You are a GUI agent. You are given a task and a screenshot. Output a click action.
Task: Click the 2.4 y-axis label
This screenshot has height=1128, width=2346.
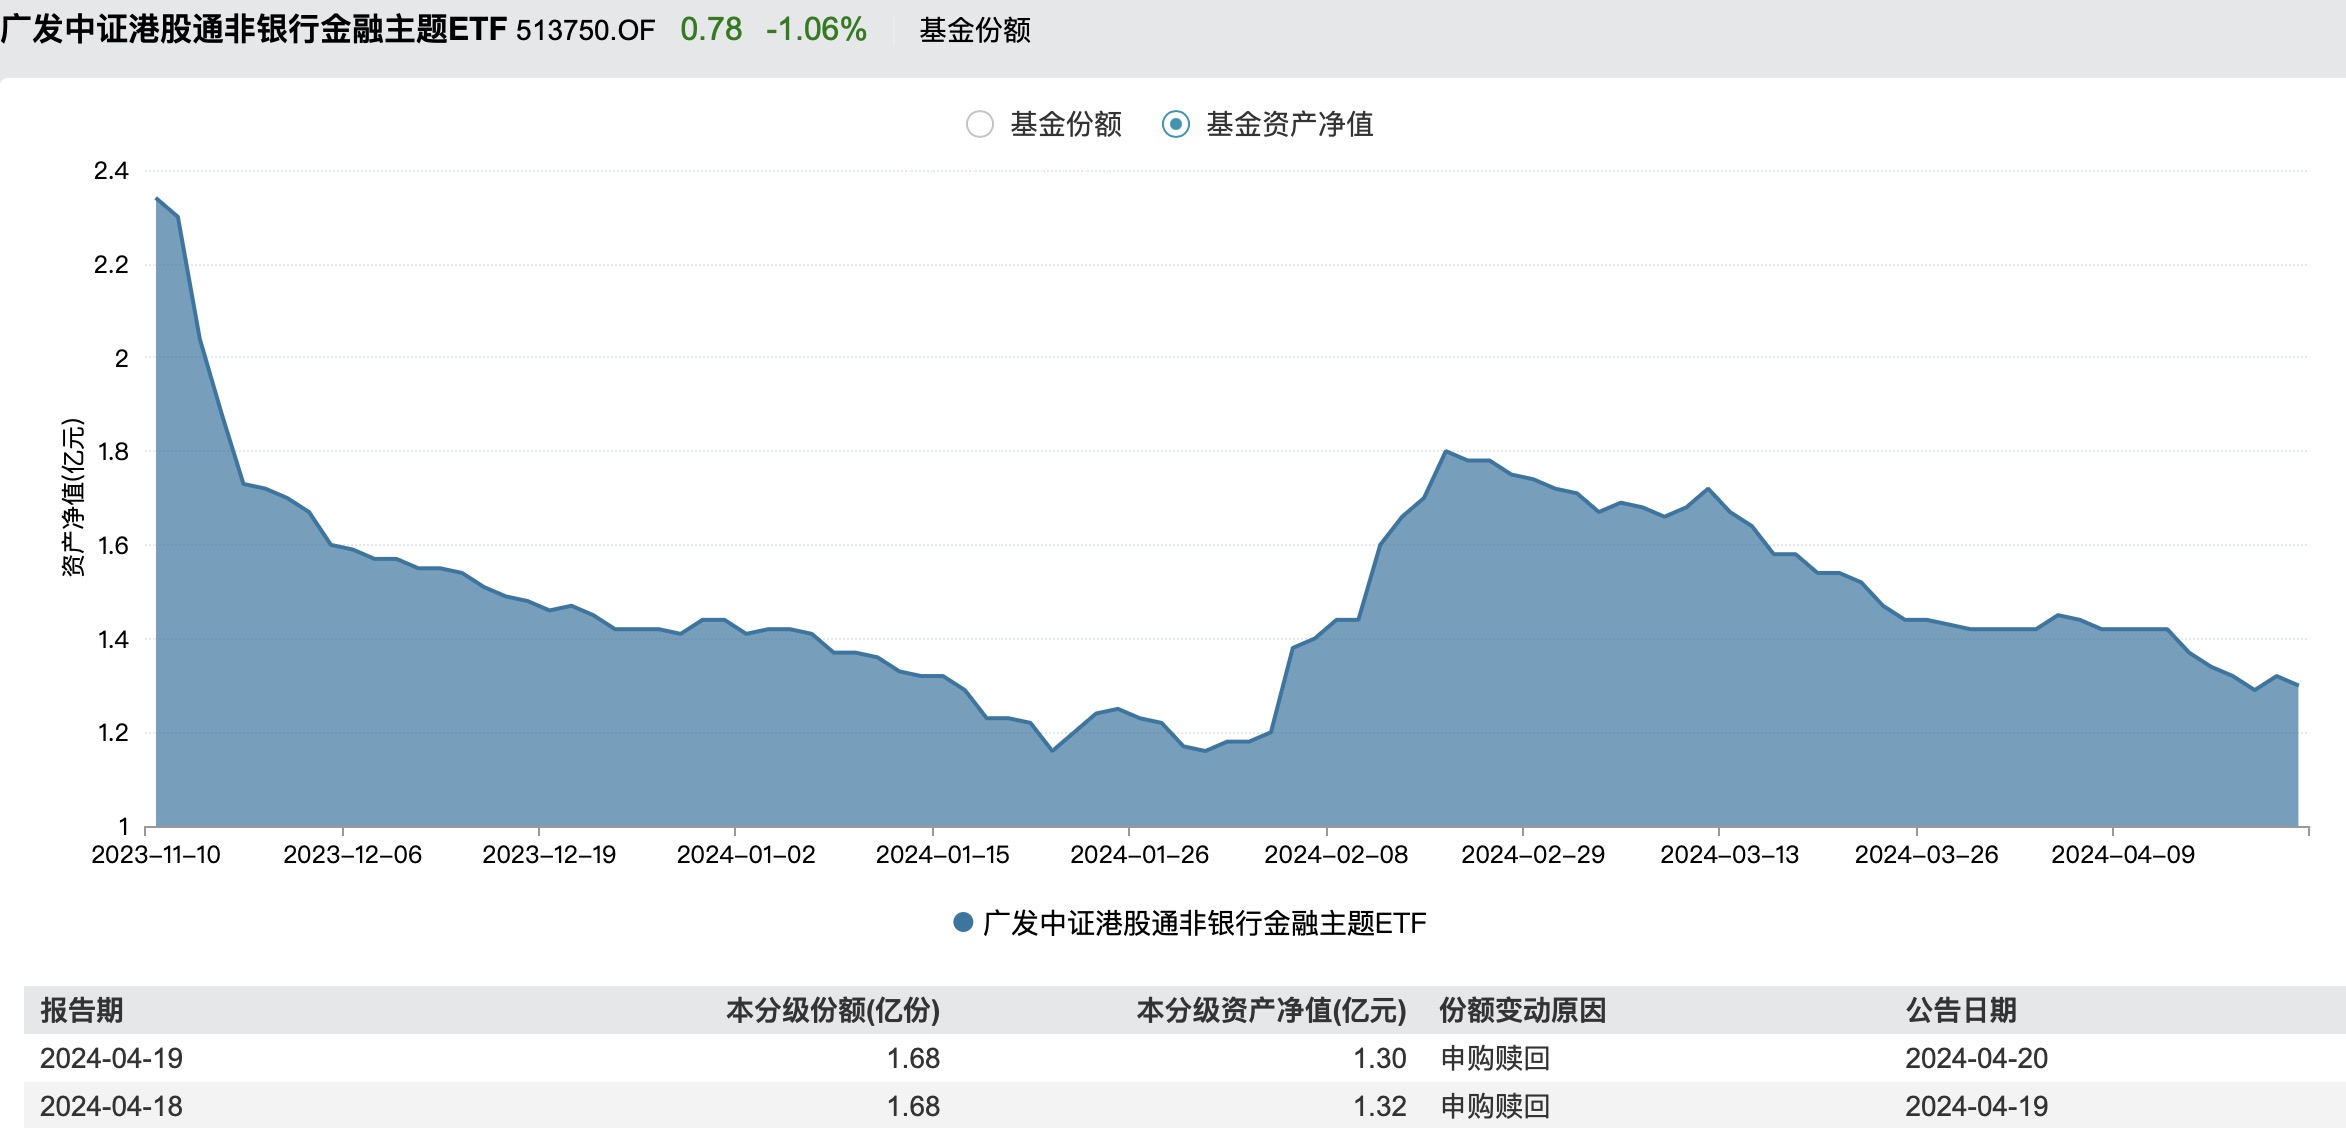(111, 171)
